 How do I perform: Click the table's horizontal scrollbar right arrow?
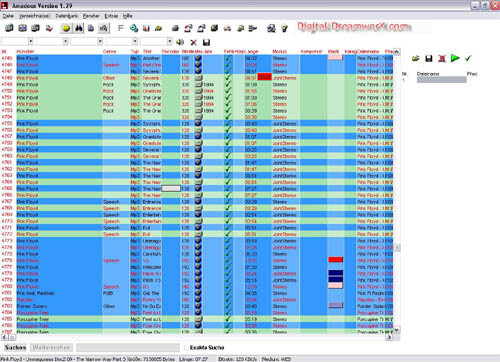[389, 337]
